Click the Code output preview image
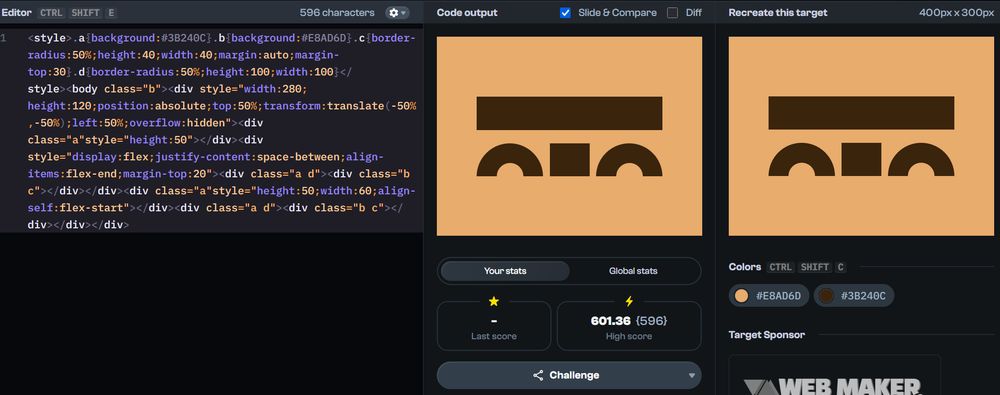Viewport: 1000px width, 395px height. [x=569, y=136]
